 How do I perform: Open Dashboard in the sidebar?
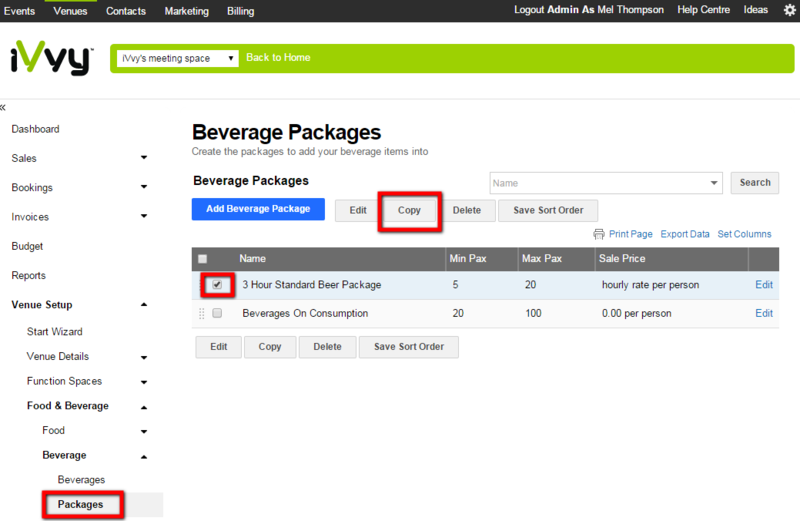pos(35,129)
